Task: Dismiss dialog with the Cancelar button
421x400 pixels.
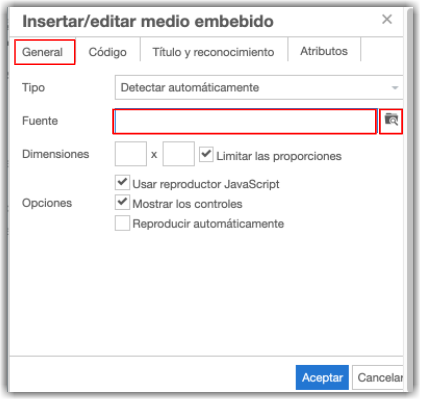Action: pos(378,377)
